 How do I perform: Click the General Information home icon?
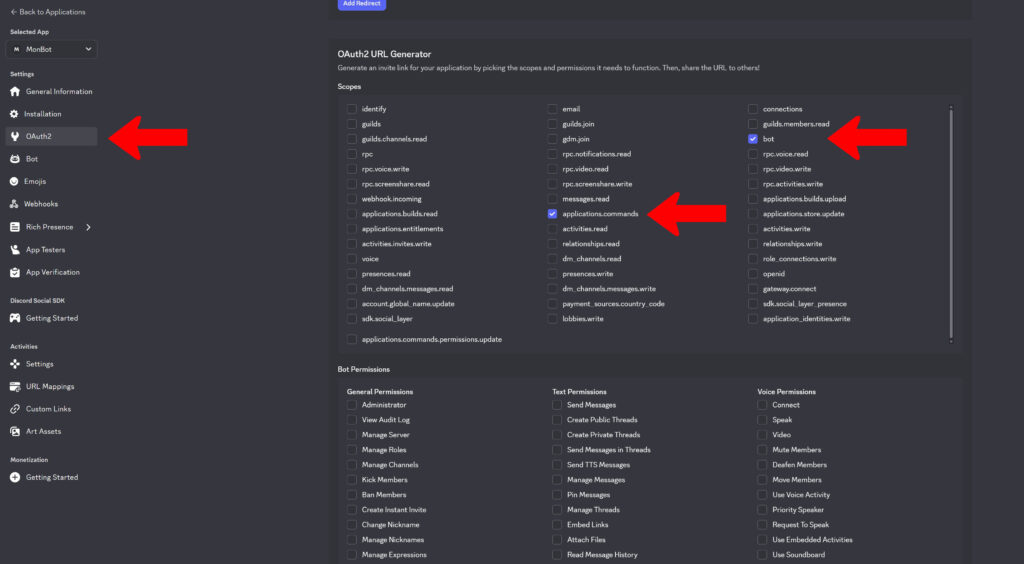[x=15, y=92]
